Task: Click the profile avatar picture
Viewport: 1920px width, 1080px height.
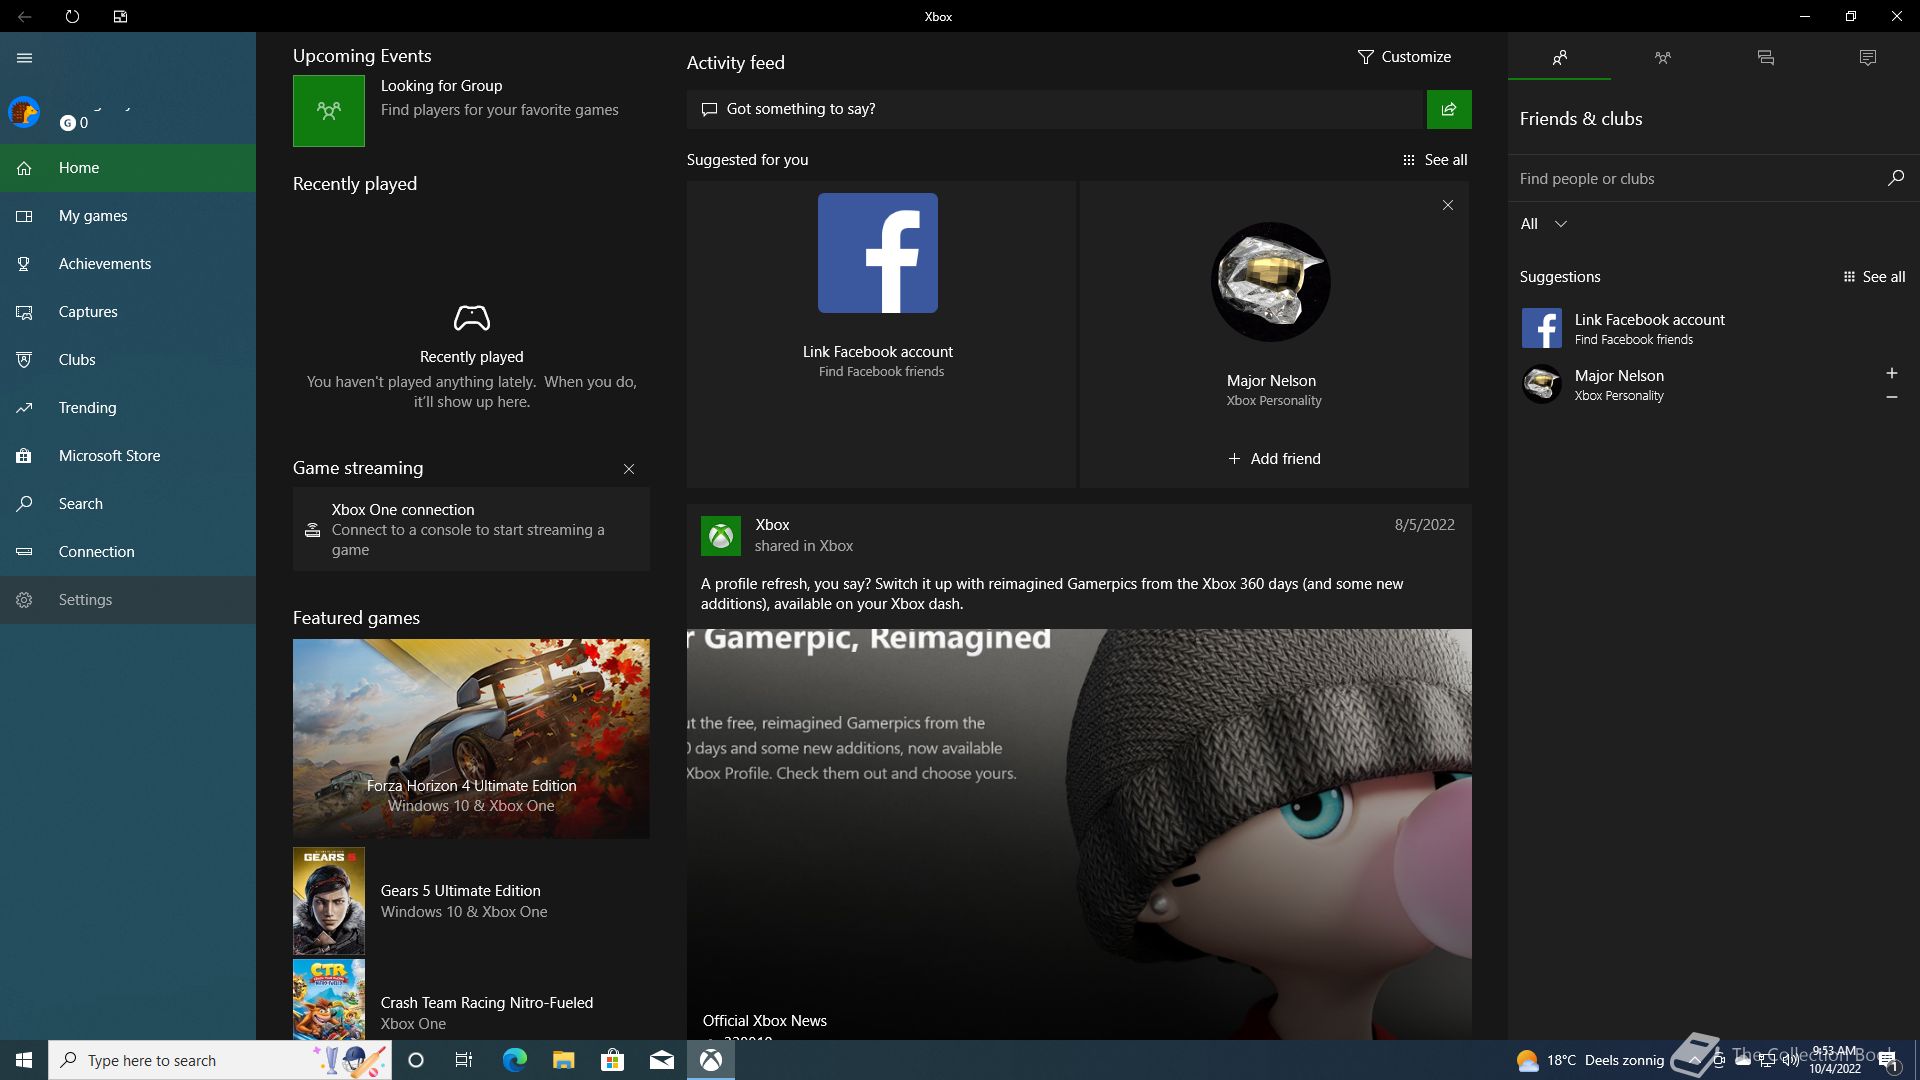Action: pos(24,112)
